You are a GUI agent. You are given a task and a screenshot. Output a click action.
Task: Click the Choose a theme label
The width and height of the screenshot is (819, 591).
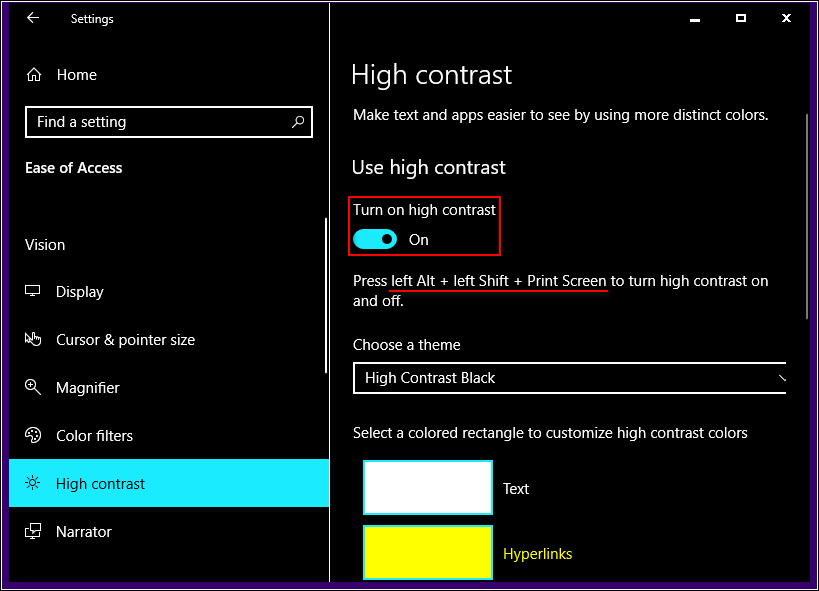click(x=406, y=345)
